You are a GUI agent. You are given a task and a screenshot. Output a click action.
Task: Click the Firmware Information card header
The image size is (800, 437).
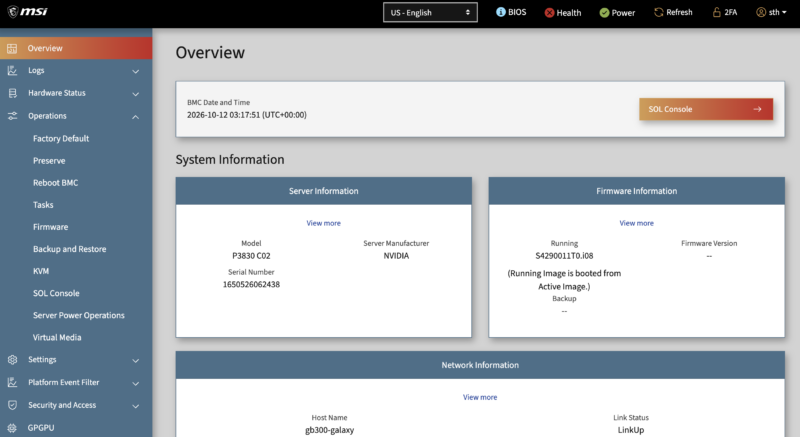click(636, 191)
